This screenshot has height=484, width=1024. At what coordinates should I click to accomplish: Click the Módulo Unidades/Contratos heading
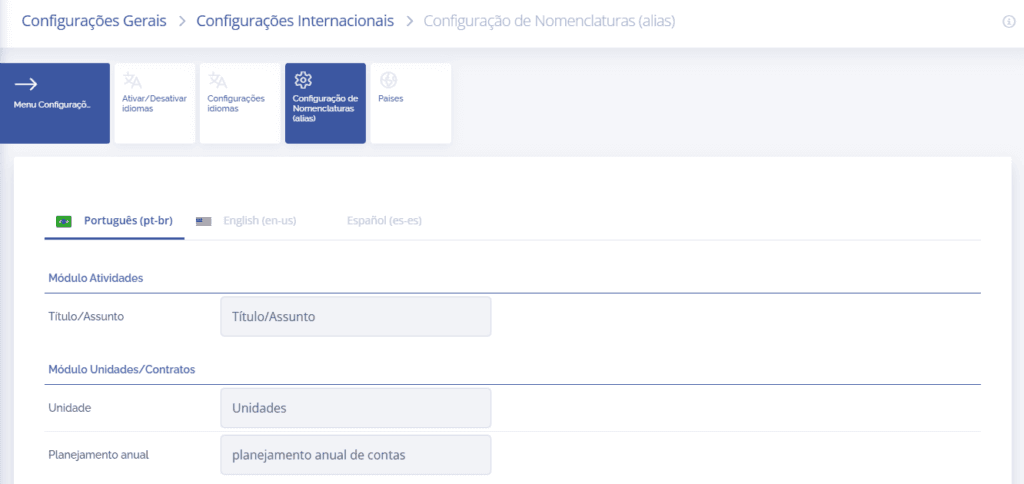(x=122, y=370)
